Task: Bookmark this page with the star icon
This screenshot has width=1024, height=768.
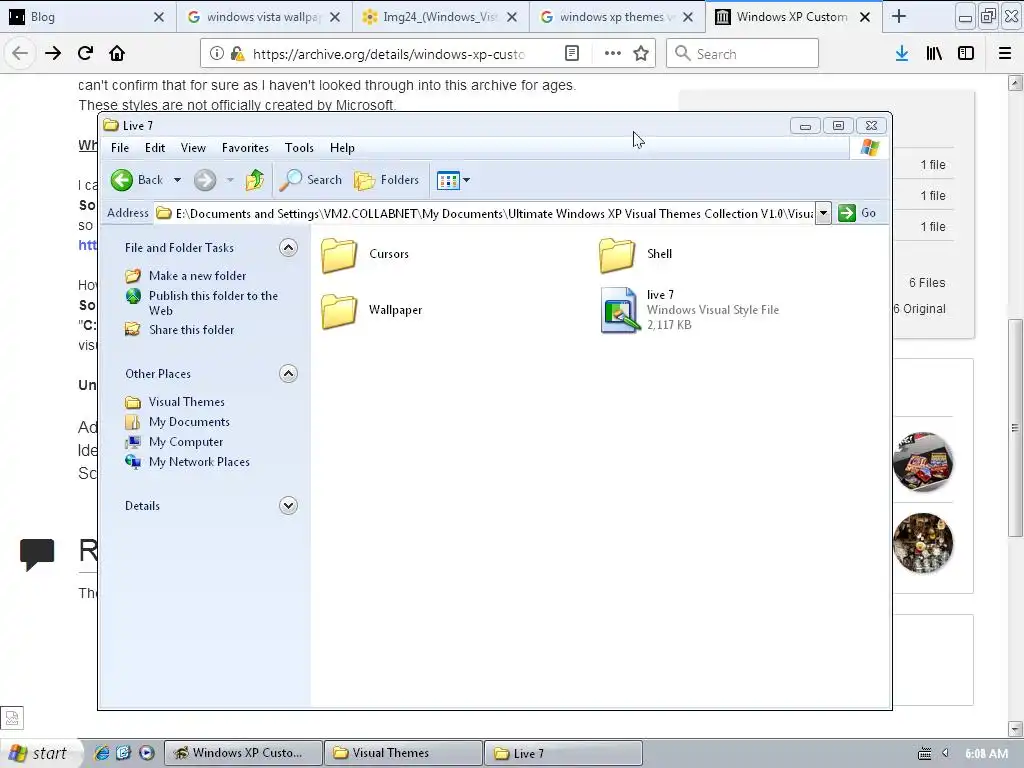Action: (641, 54)
